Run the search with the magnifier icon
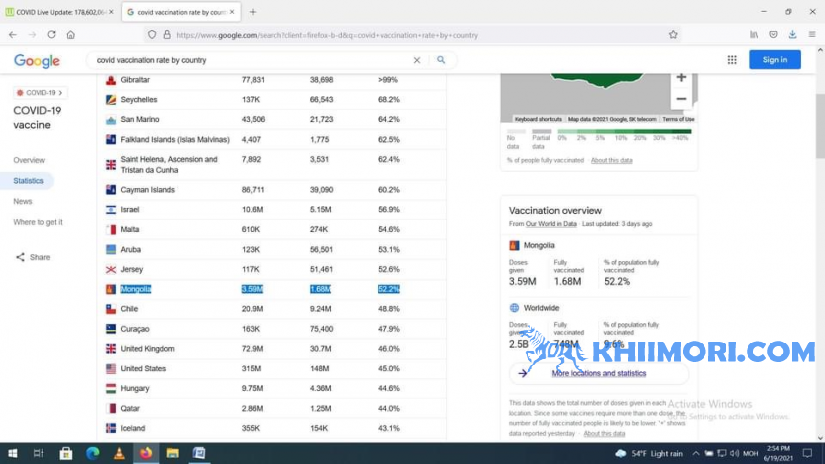The width and height of the screenshot is (825, 464). (x=441, y=60)
